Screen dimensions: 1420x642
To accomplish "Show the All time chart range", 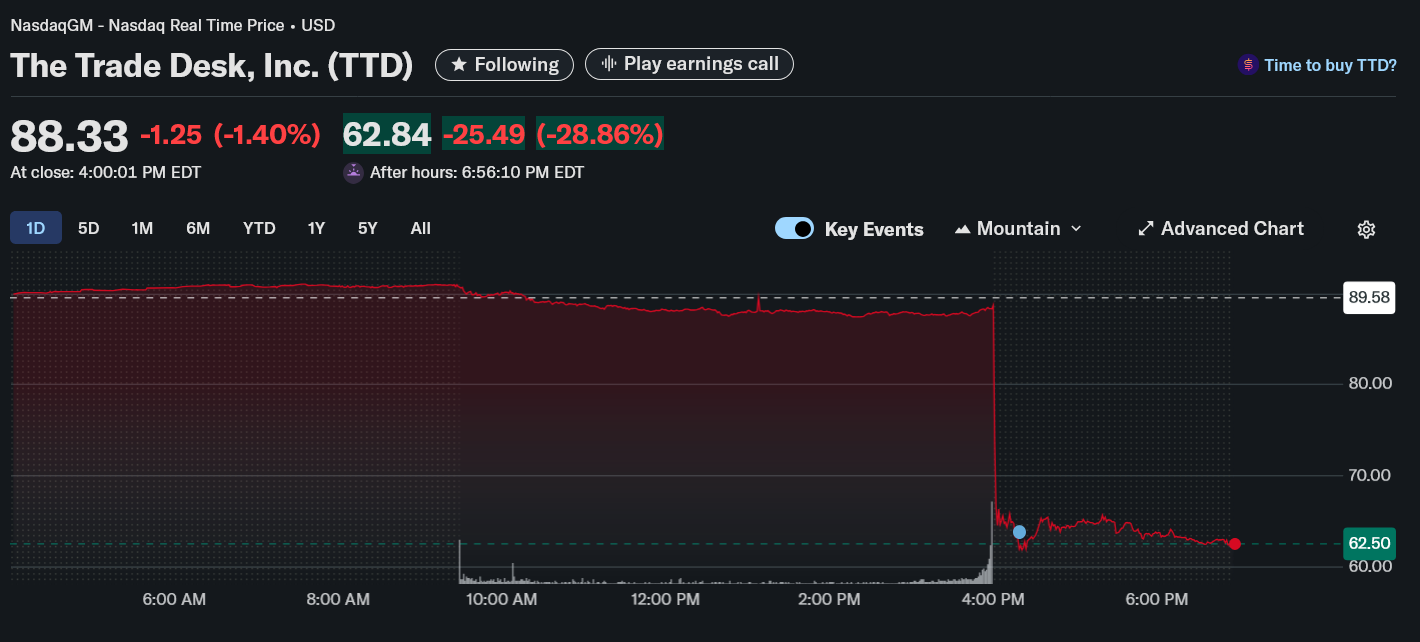I will [421, 228].
